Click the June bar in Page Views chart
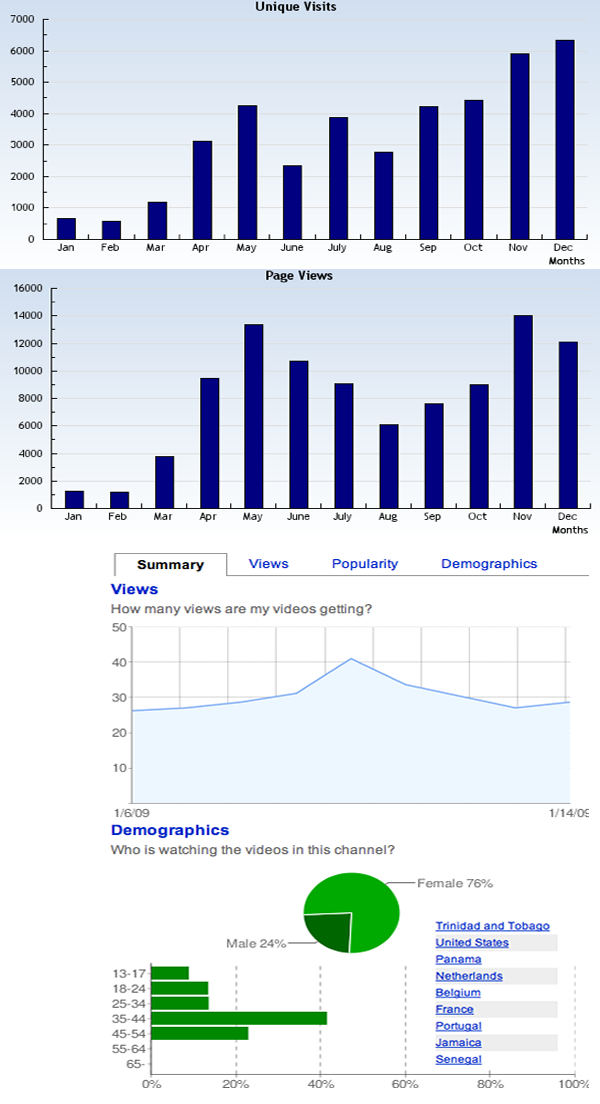Viewport: 600px width, 1104px height. click(299, 435)
